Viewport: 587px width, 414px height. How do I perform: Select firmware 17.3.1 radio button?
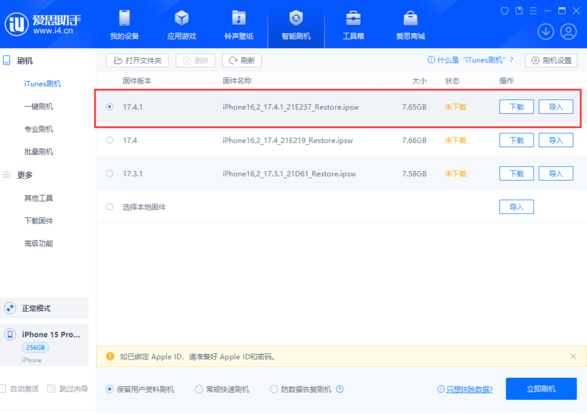point(109,173)
